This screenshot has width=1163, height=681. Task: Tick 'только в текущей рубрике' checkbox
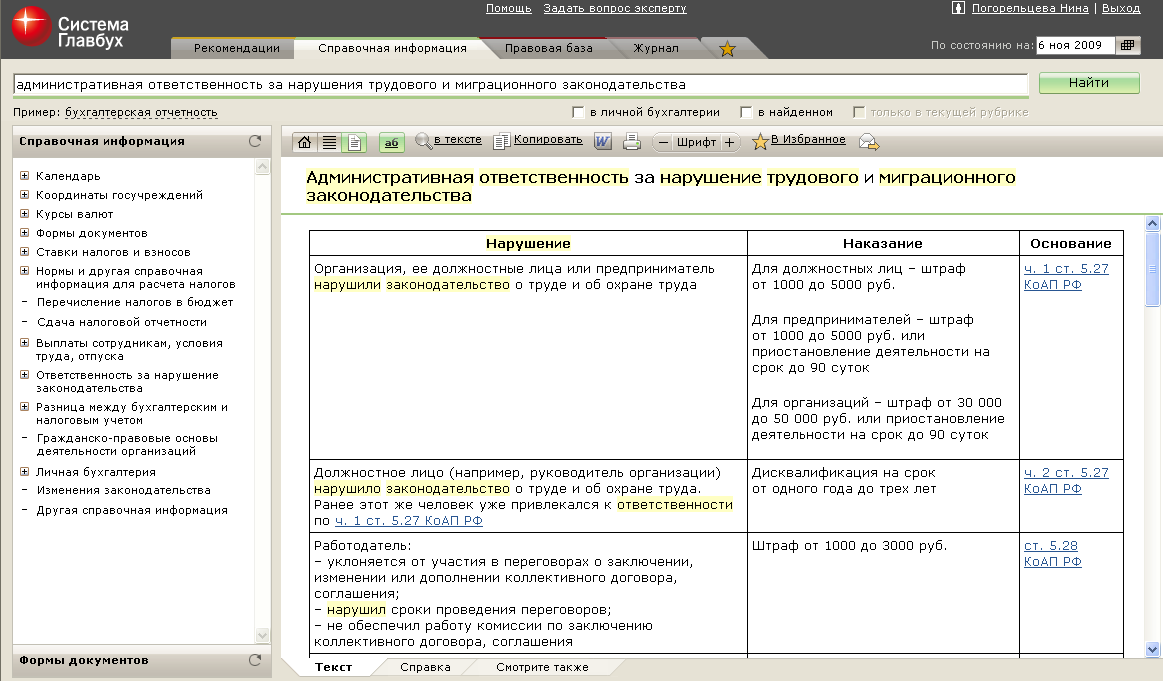pos(858,113)
